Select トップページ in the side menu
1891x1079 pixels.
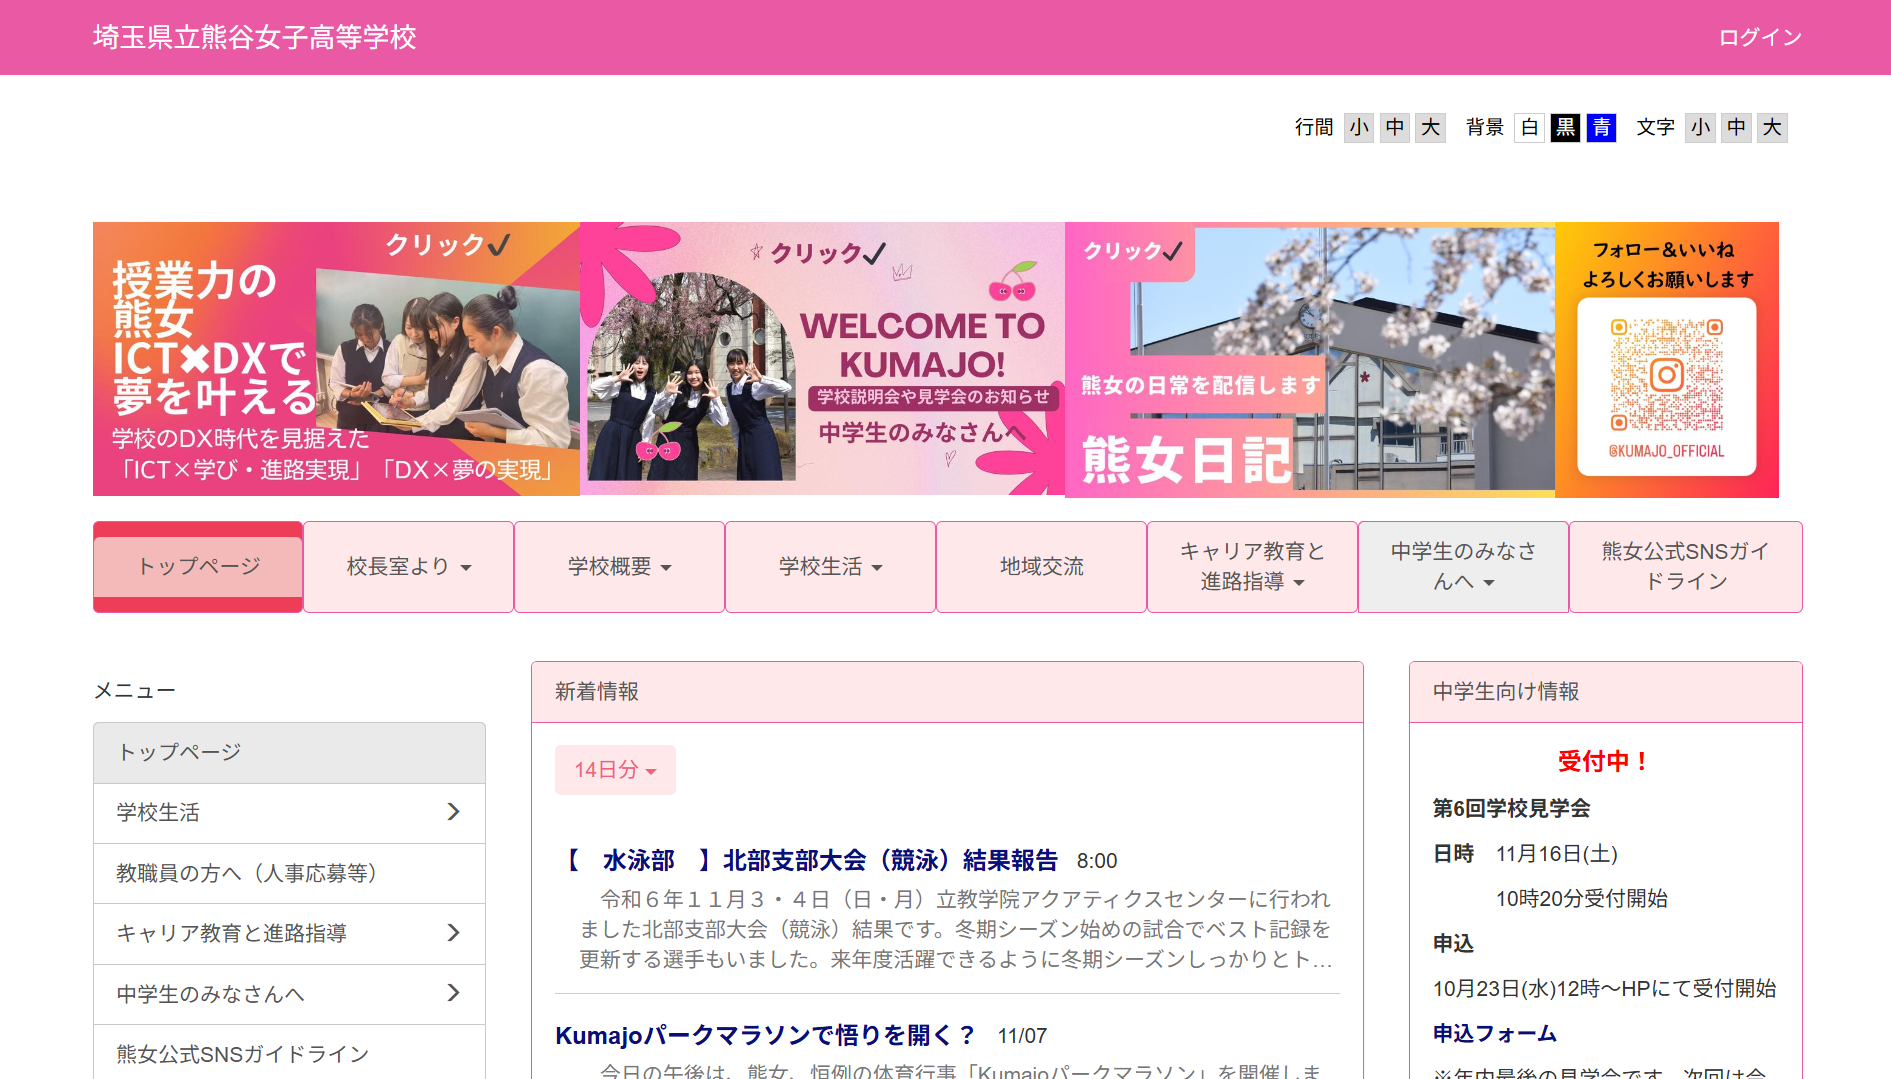(289, 753)
